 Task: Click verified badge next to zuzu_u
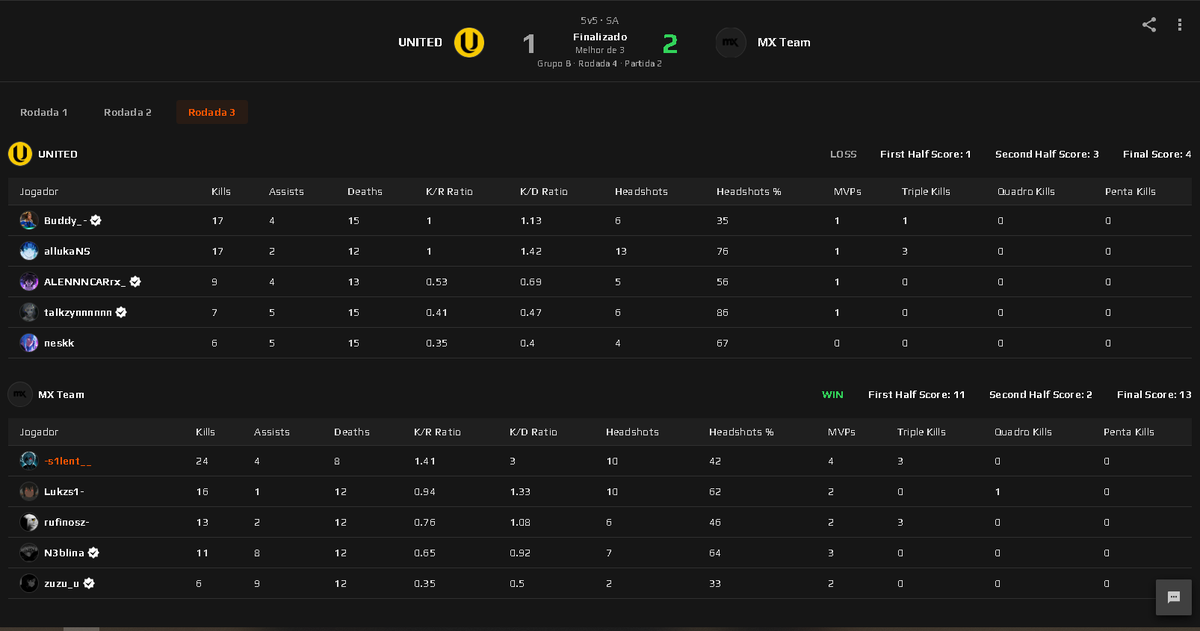coord(89,583)
